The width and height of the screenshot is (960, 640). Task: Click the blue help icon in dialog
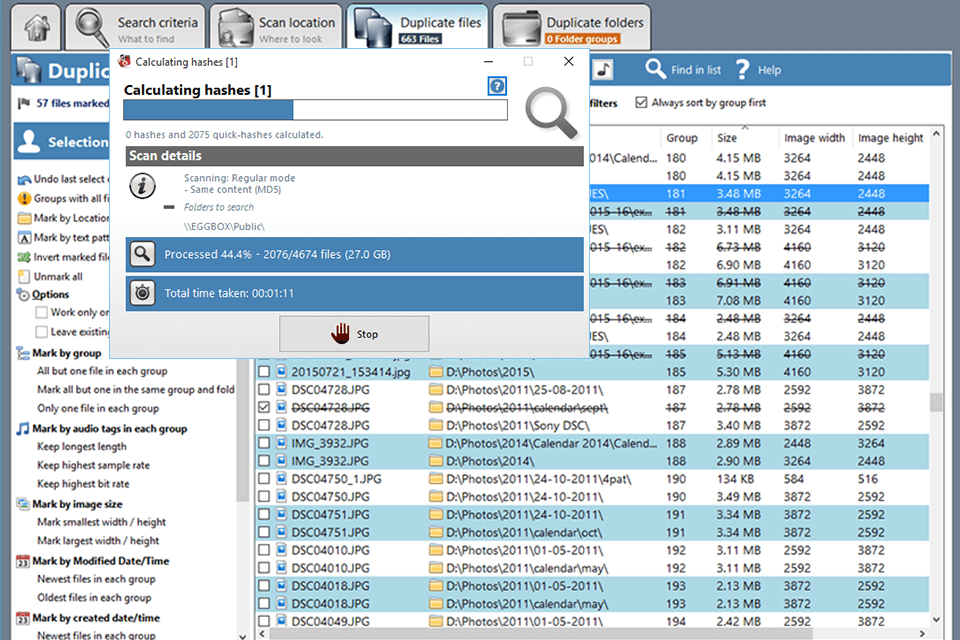pos(497,87)
